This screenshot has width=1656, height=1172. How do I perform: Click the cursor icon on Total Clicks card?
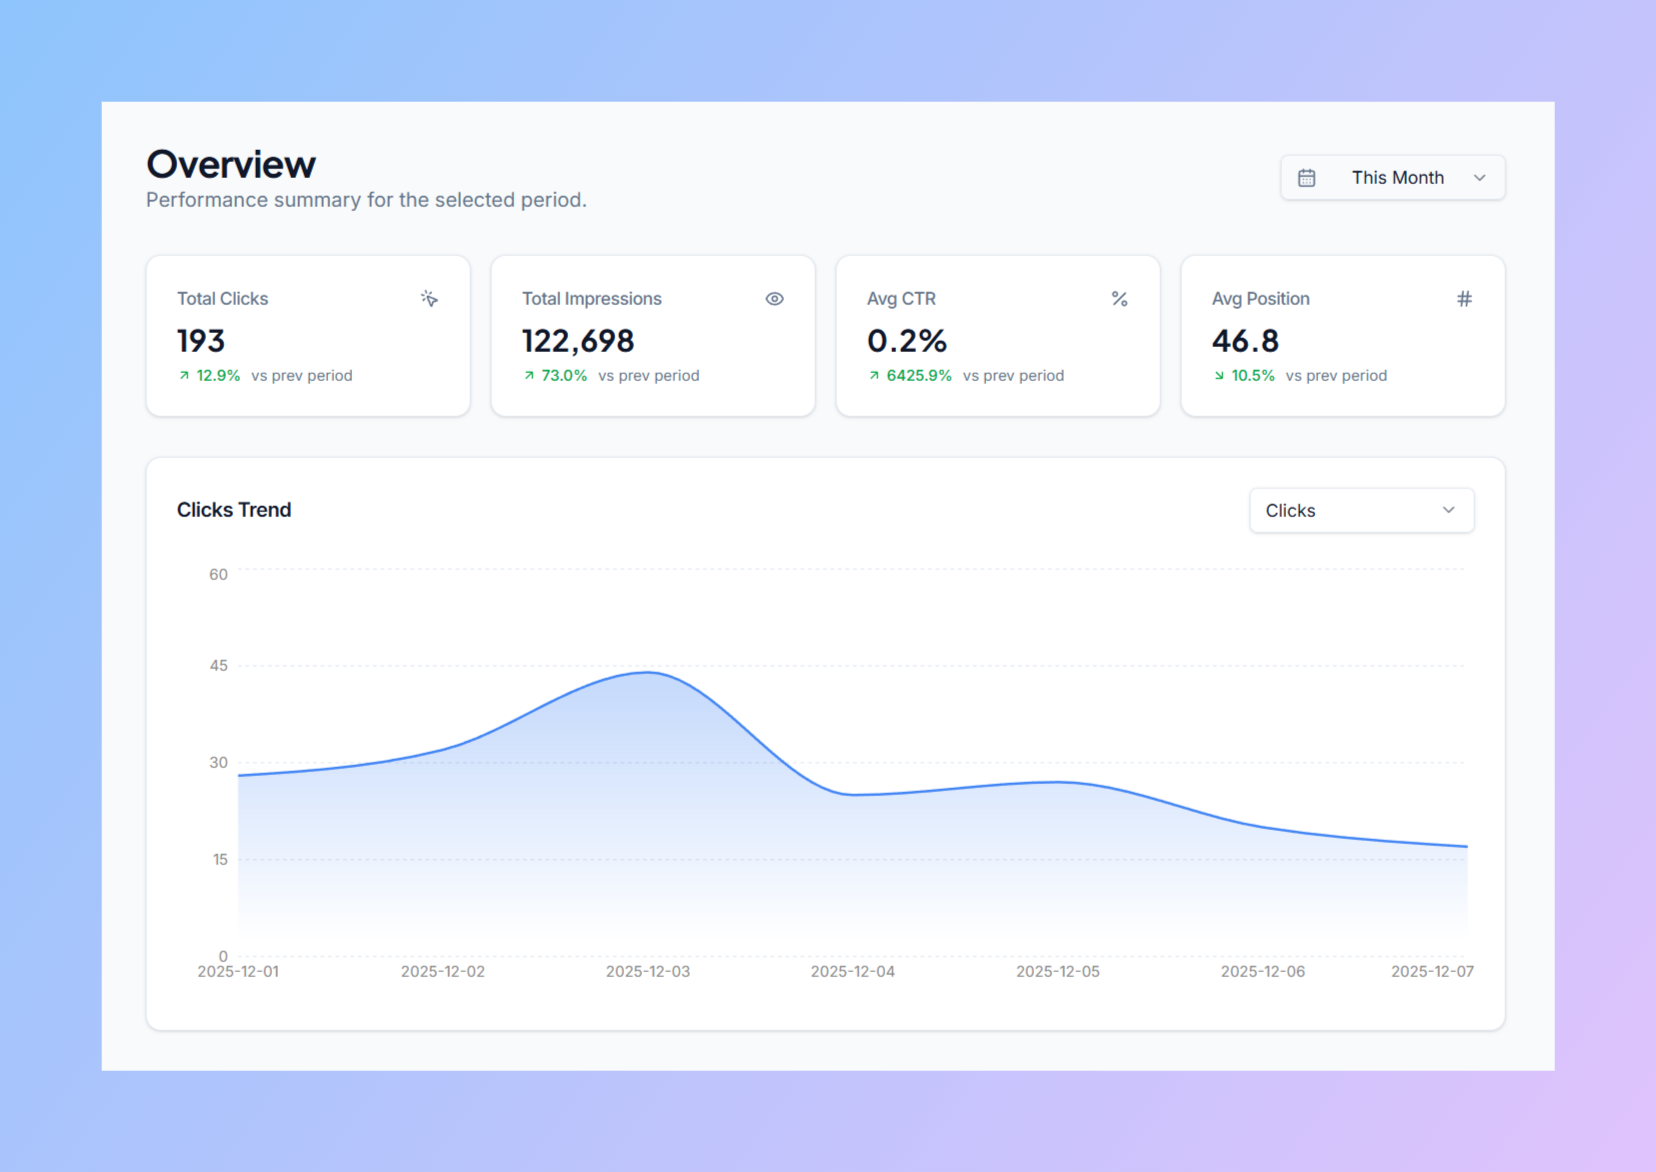[429, 299]
